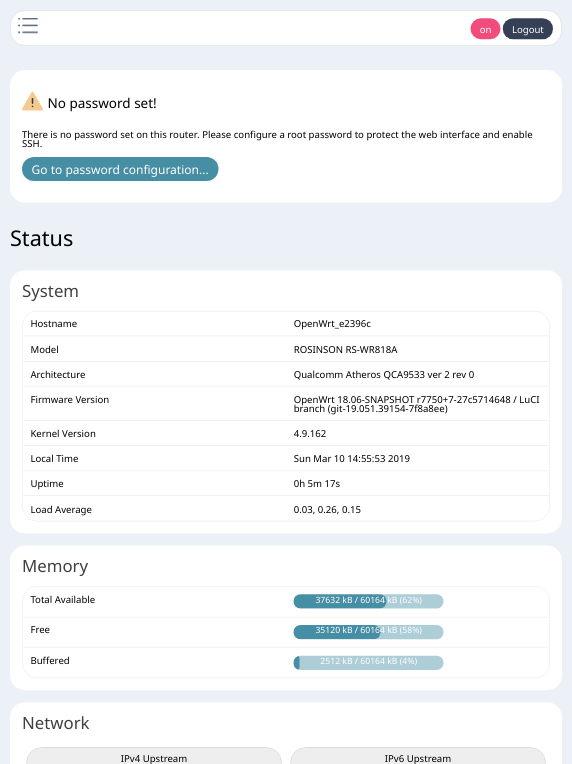Click local time Sun Mar 10 value

[x=351, y=458]
